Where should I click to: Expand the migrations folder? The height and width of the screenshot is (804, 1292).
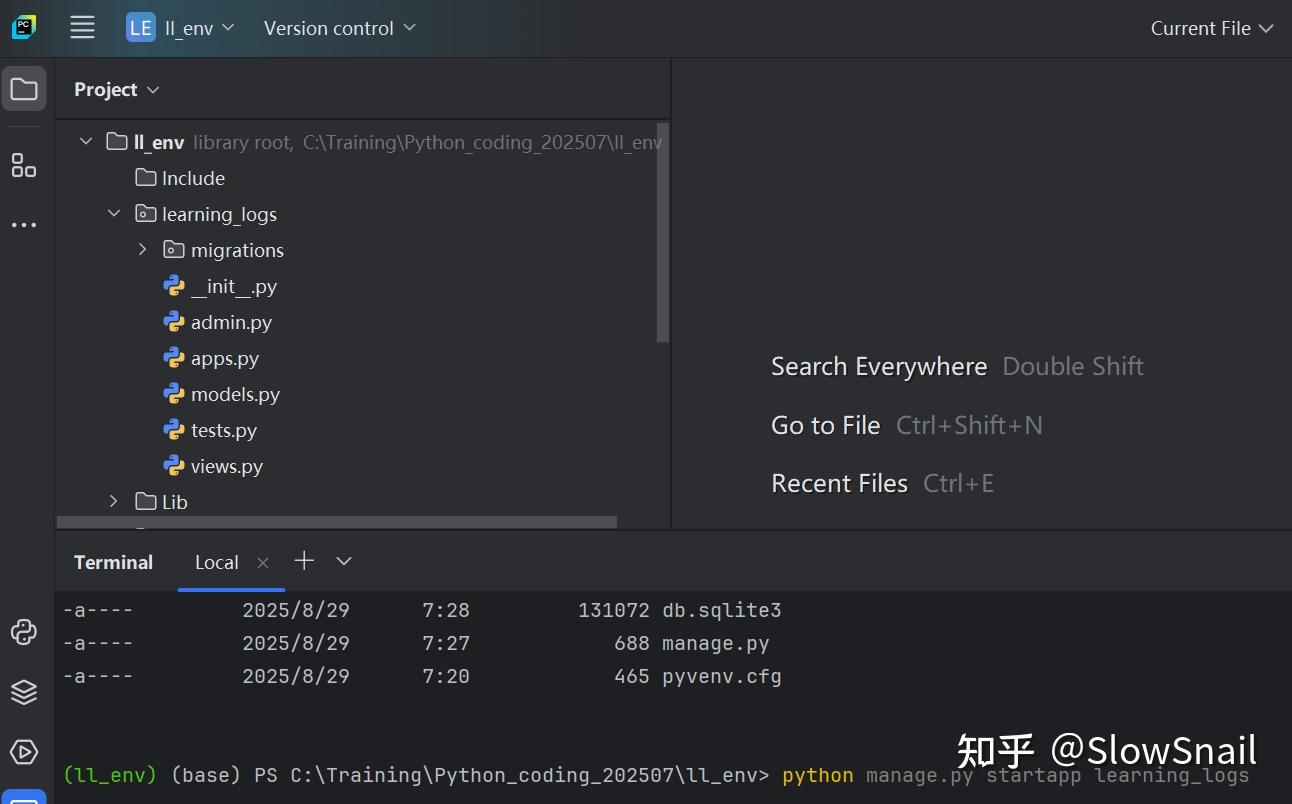tap(141, 249)
